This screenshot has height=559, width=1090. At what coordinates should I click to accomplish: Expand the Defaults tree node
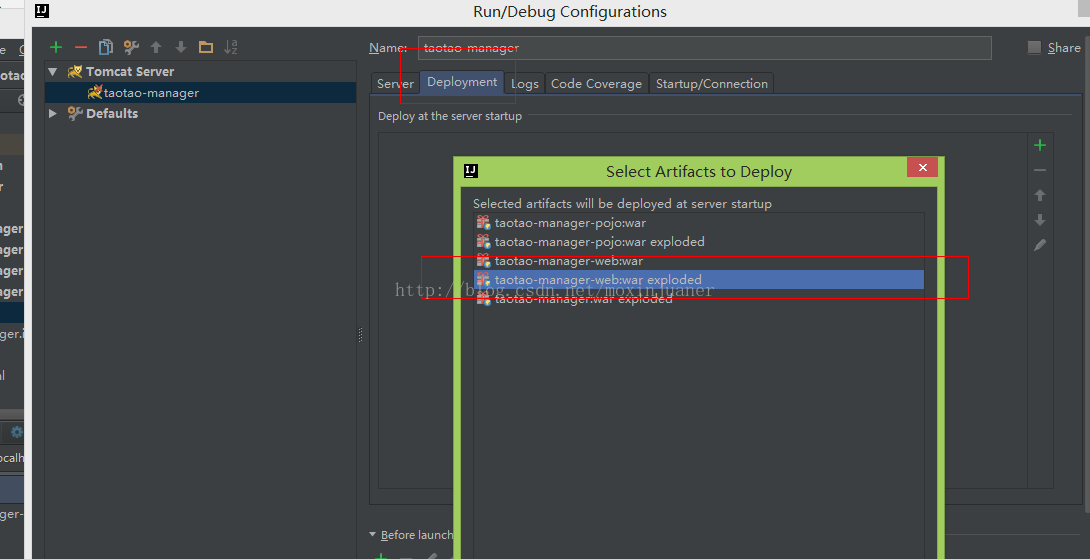point(53,113)
